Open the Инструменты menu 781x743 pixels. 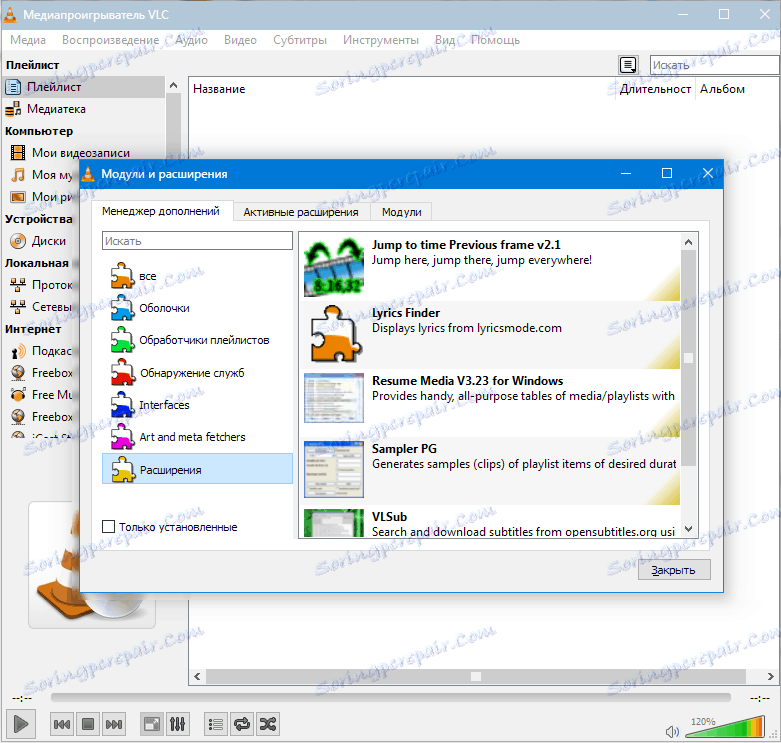click(381, 40)
